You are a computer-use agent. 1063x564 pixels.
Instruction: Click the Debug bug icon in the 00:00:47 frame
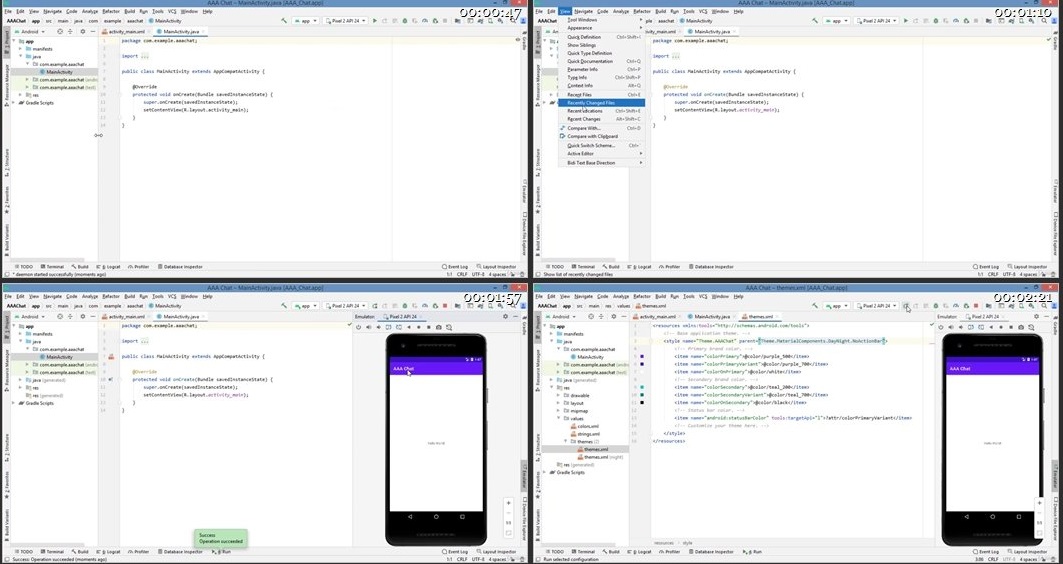405,21
